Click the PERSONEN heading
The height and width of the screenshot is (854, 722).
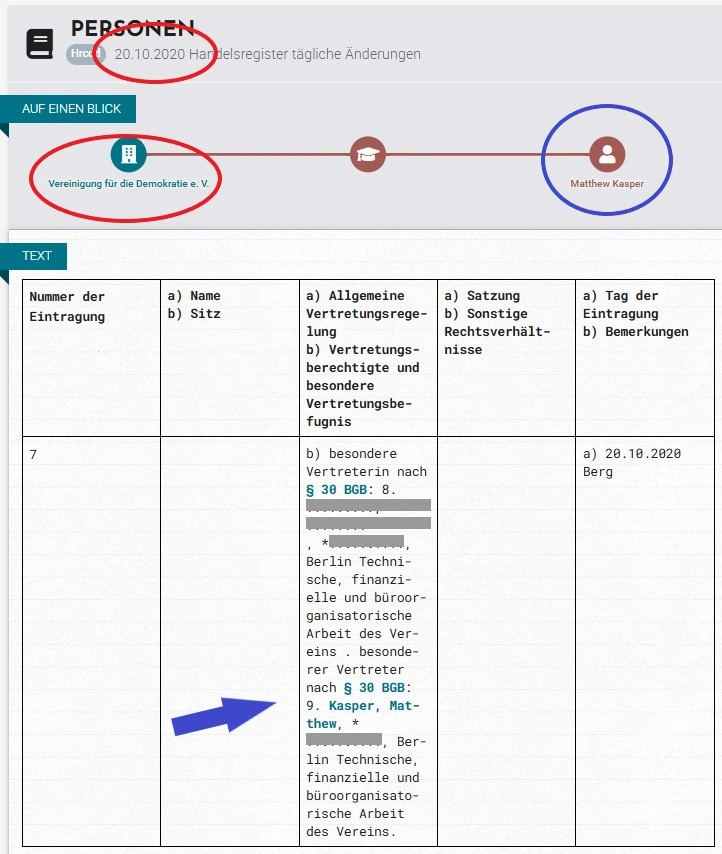132,28
